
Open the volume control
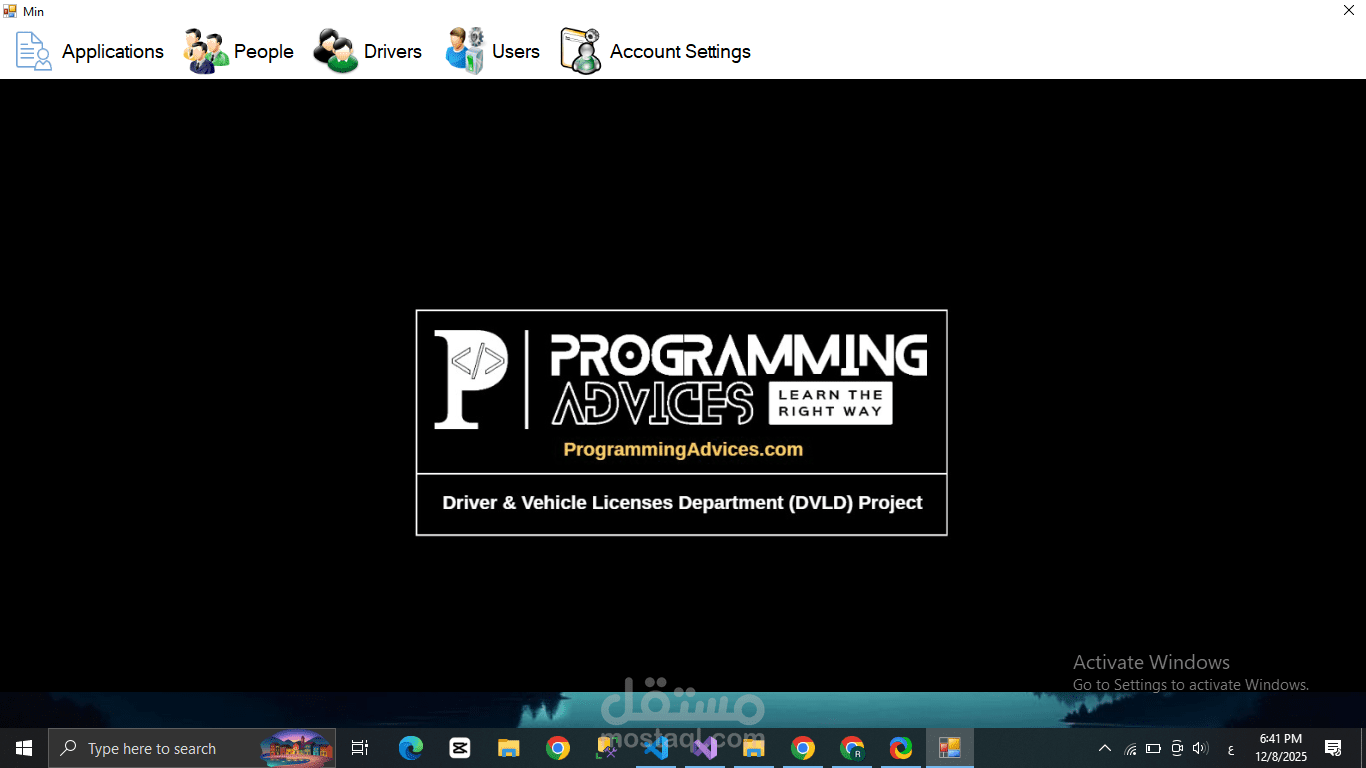click(1200, 748)
